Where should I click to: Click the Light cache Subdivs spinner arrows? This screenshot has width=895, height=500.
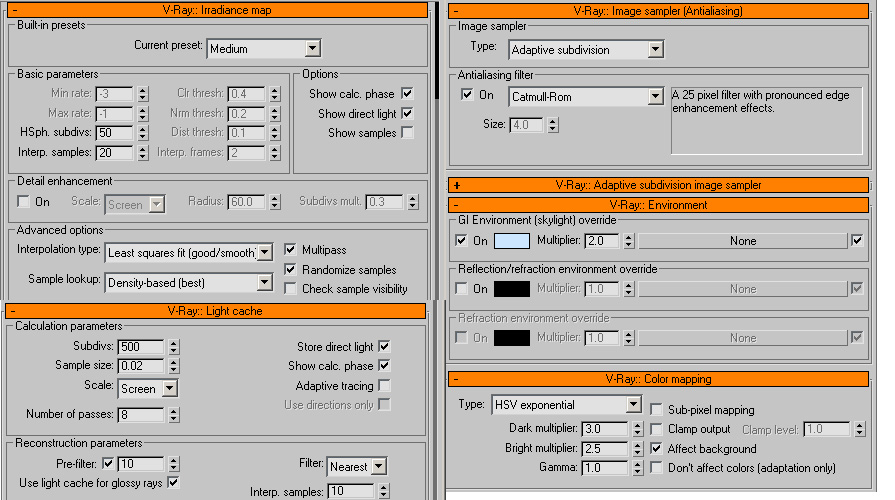(174, 346)
